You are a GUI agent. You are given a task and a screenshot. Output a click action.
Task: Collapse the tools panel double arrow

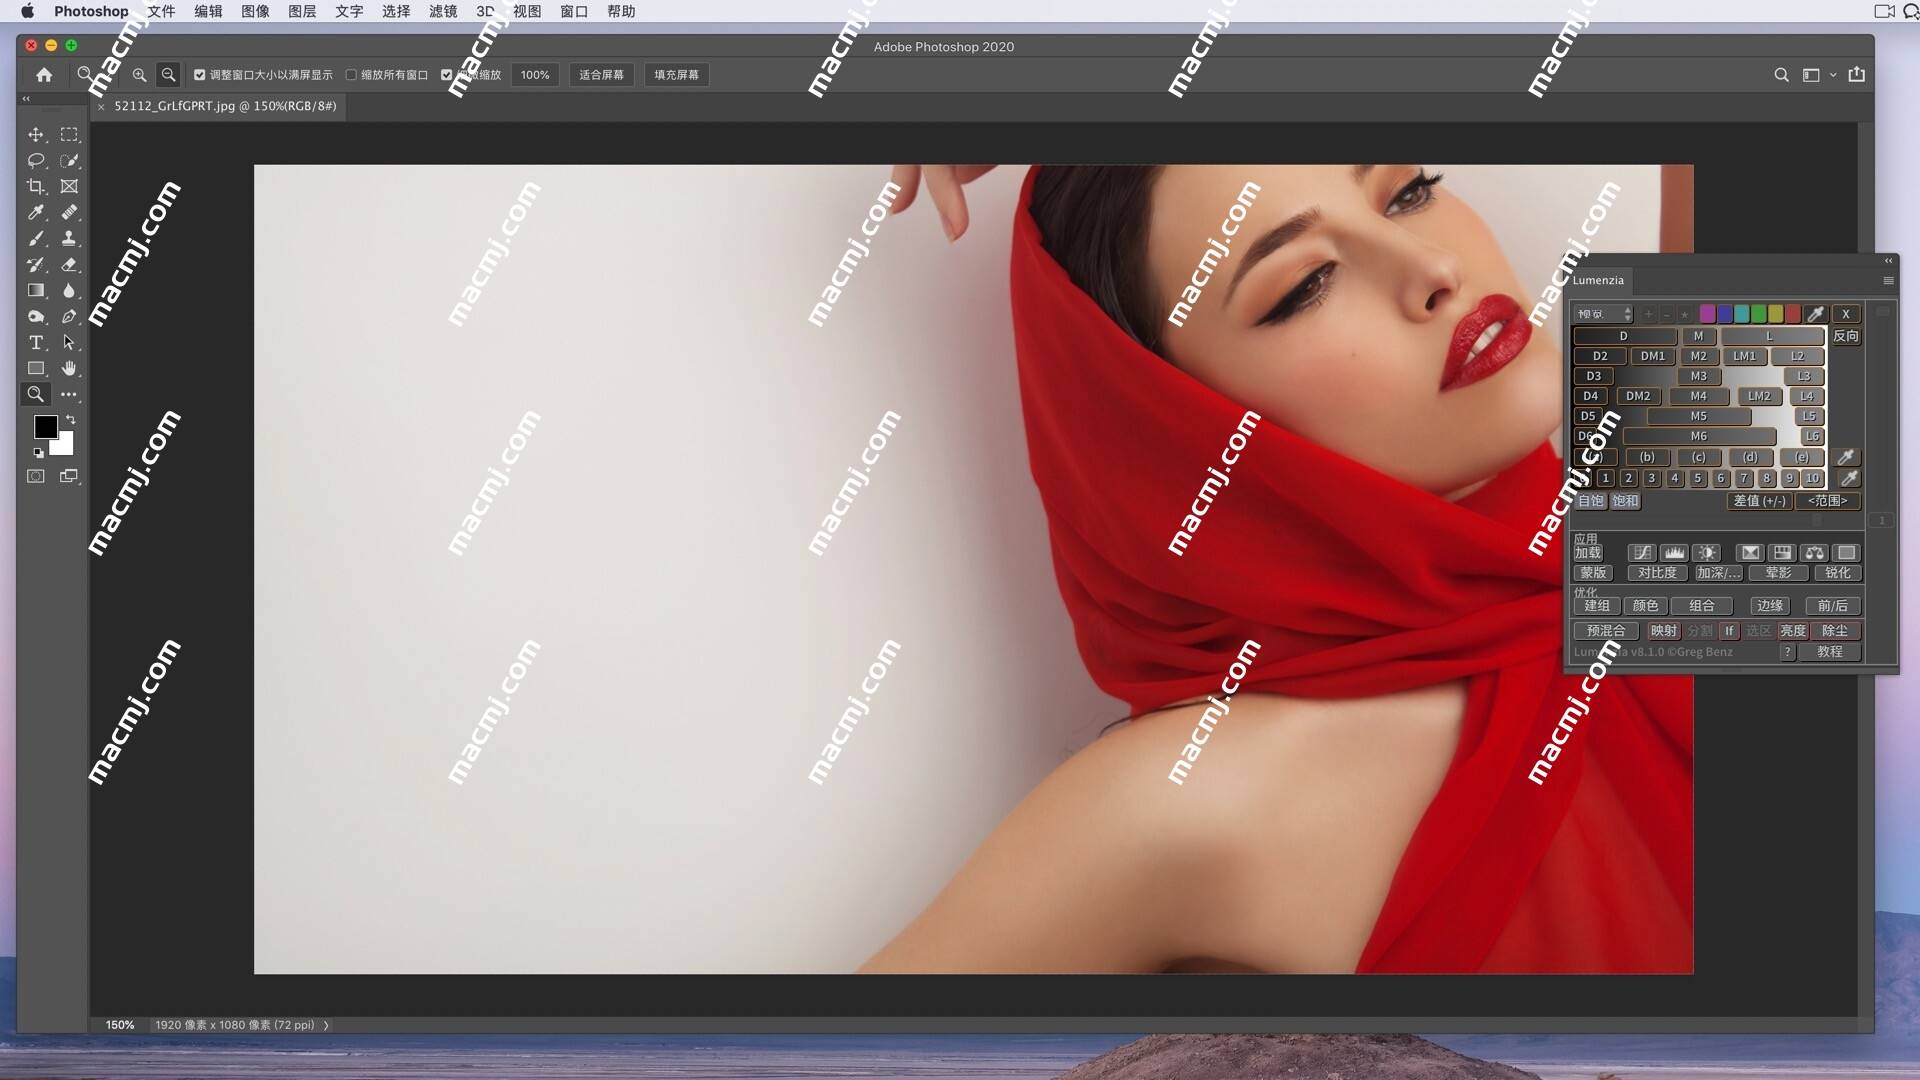tap(26, 99)
